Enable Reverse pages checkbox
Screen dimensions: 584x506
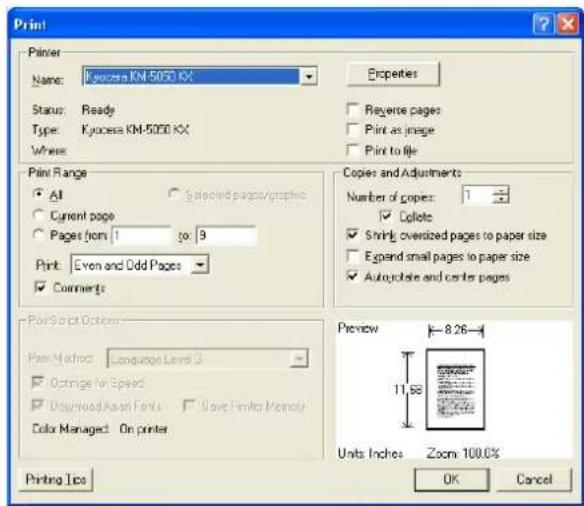click(352, 109)
